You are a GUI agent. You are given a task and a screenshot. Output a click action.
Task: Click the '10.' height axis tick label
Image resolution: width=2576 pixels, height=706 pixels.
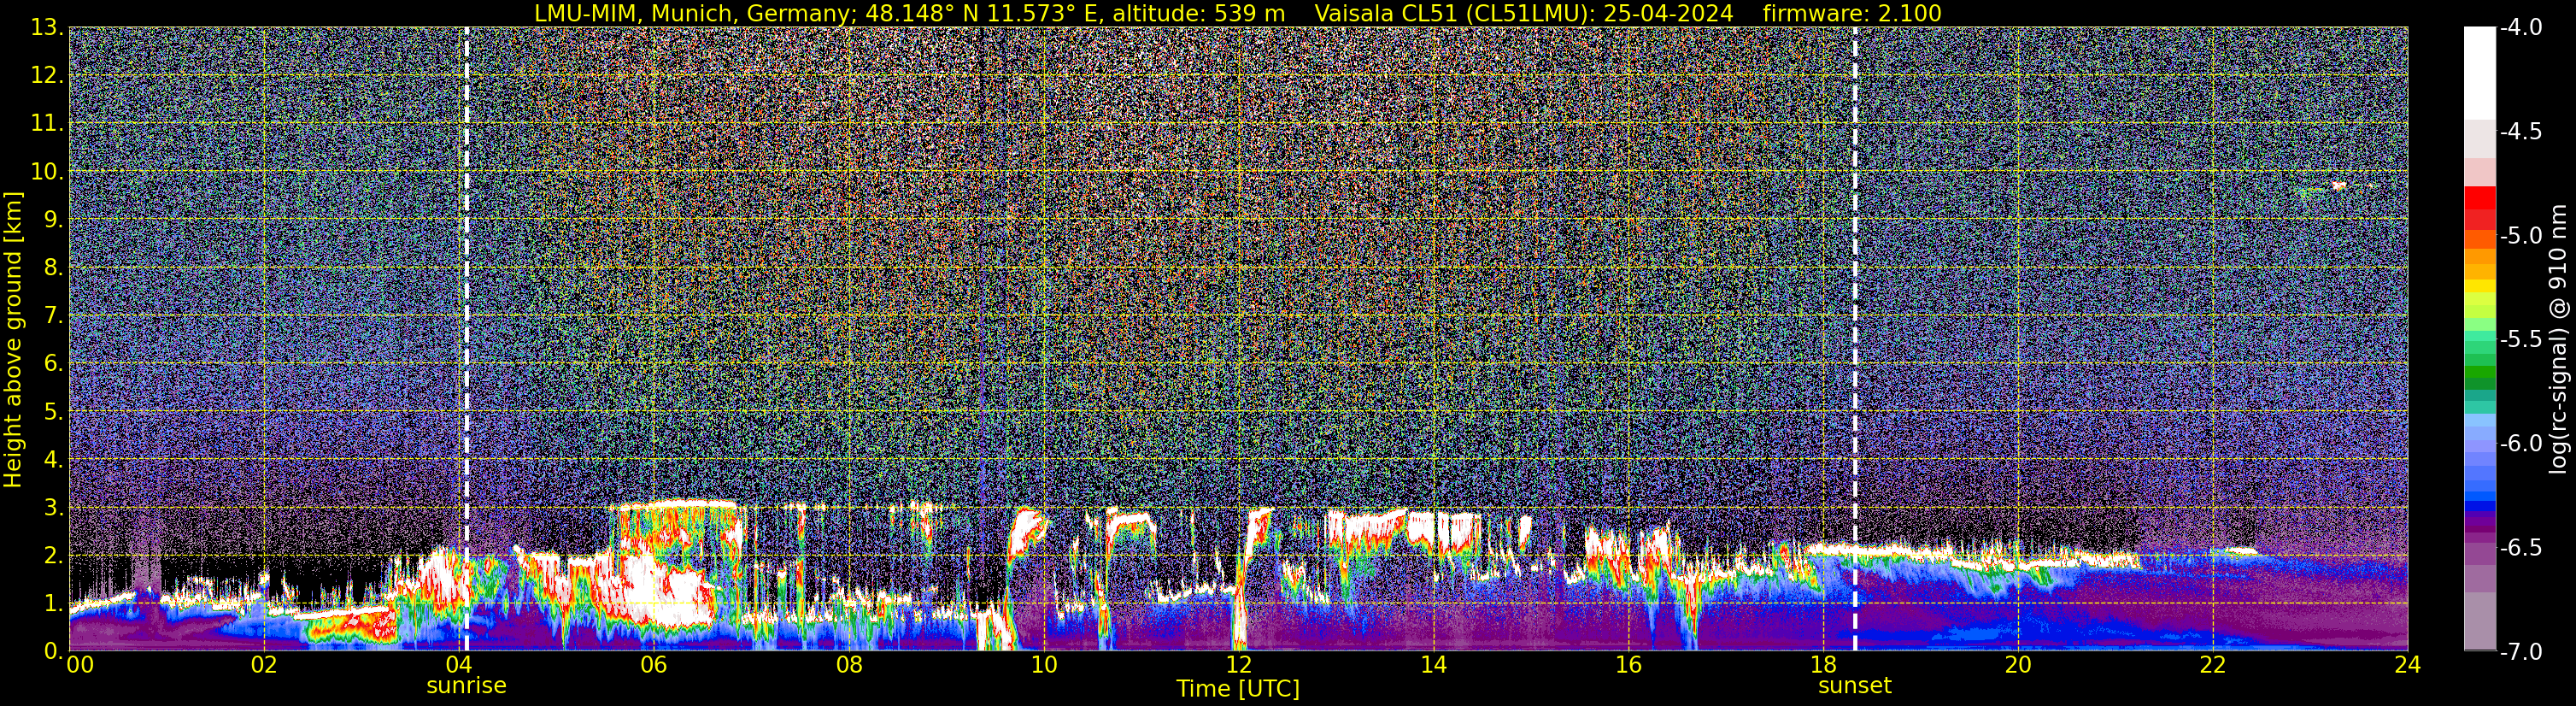[47, 171]
